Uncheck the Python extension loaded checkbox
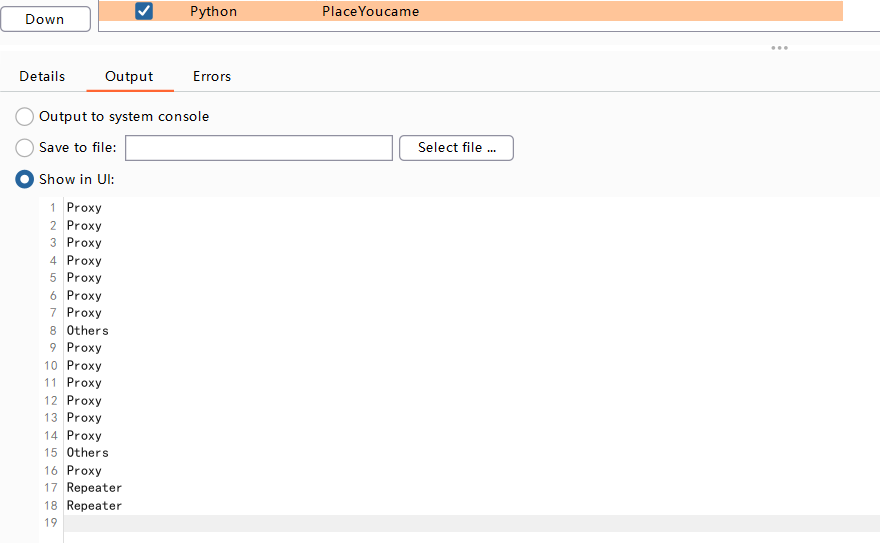The width and height of the screenshot is (880, 543). point(144,11)
